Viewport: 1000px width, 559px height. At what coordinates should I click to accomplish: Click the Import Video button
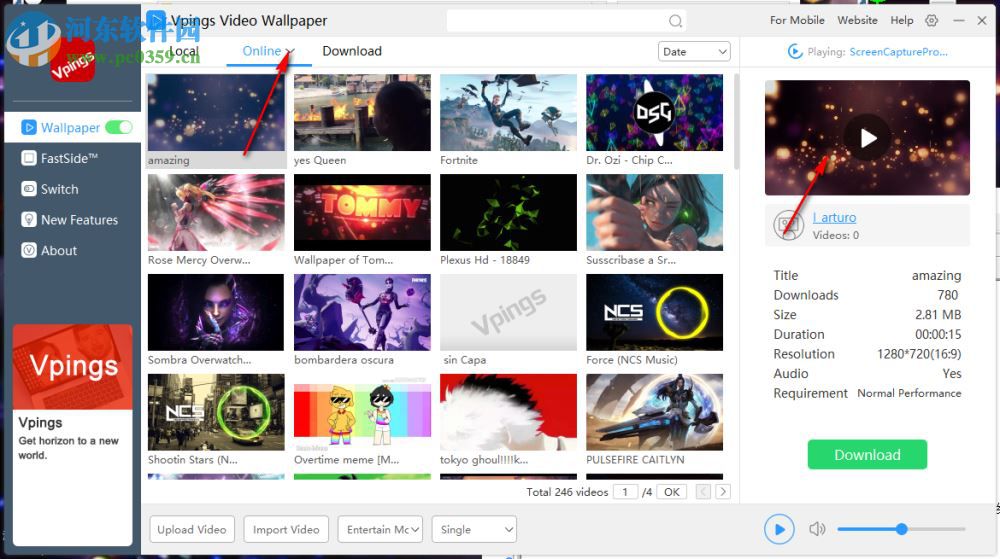286,529
